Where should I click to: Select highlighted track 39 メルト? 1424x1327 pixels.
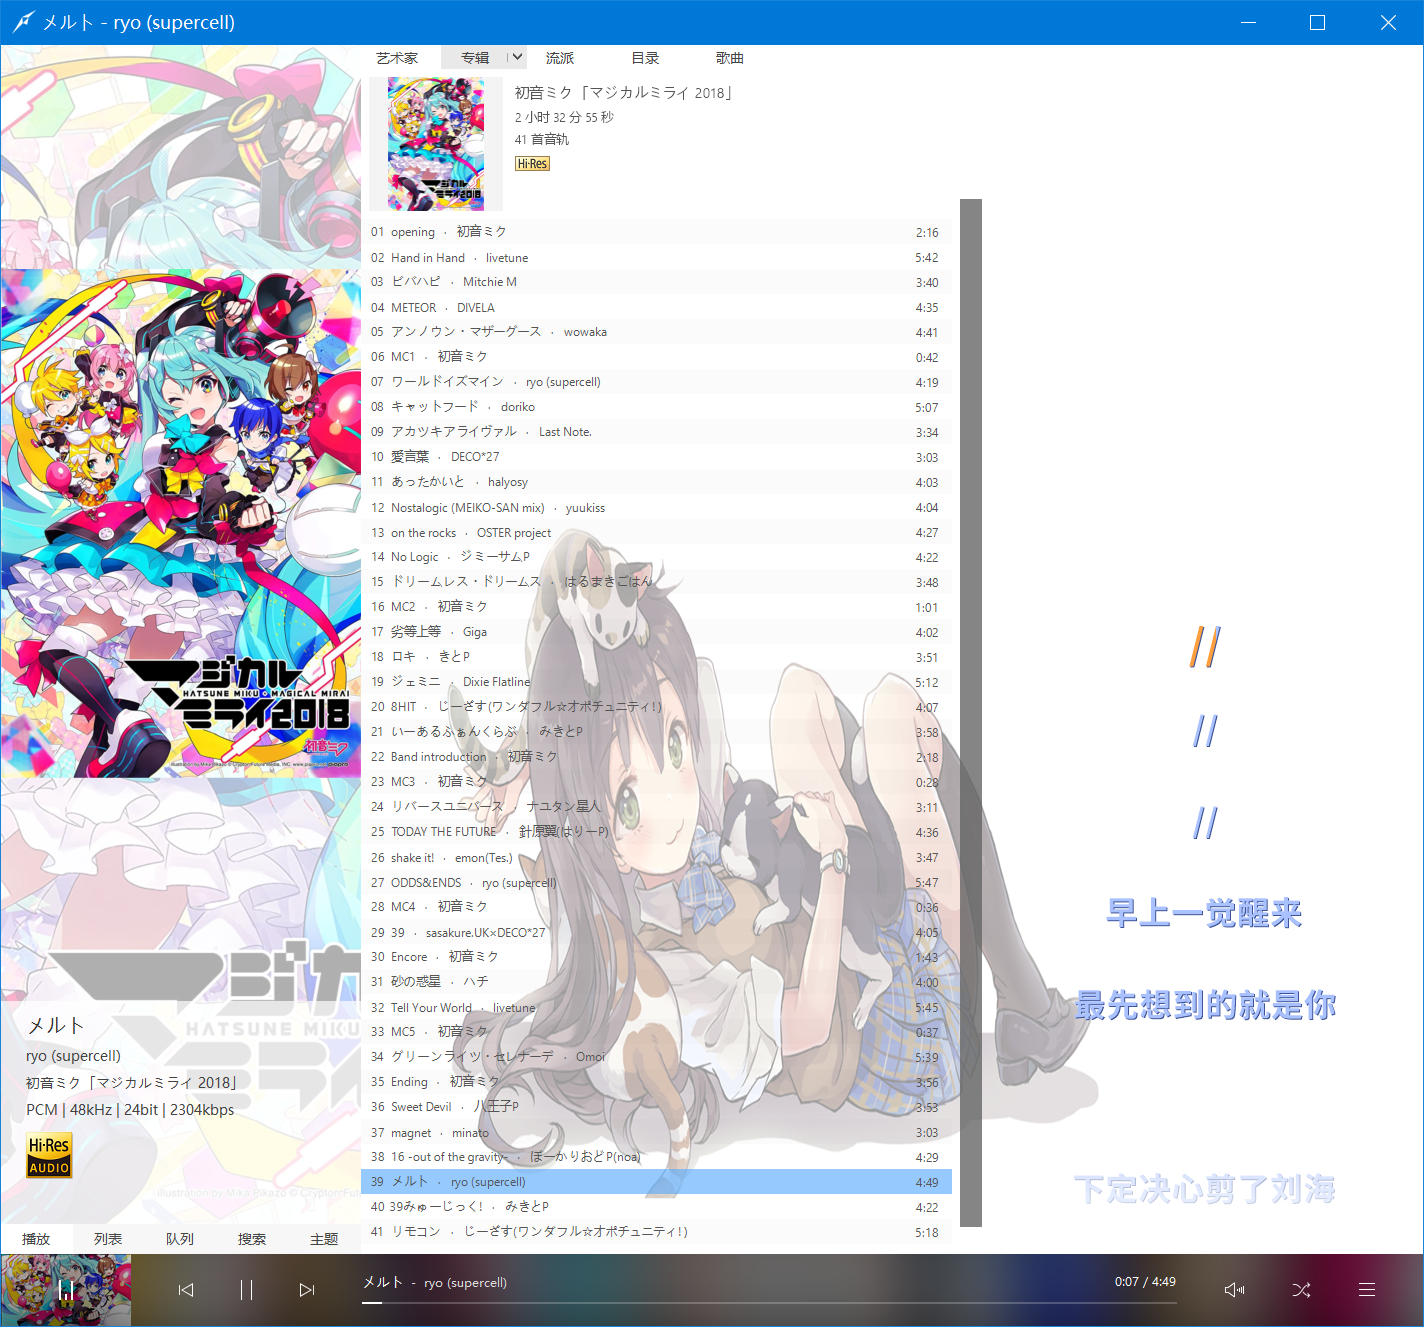point(656,1182)
